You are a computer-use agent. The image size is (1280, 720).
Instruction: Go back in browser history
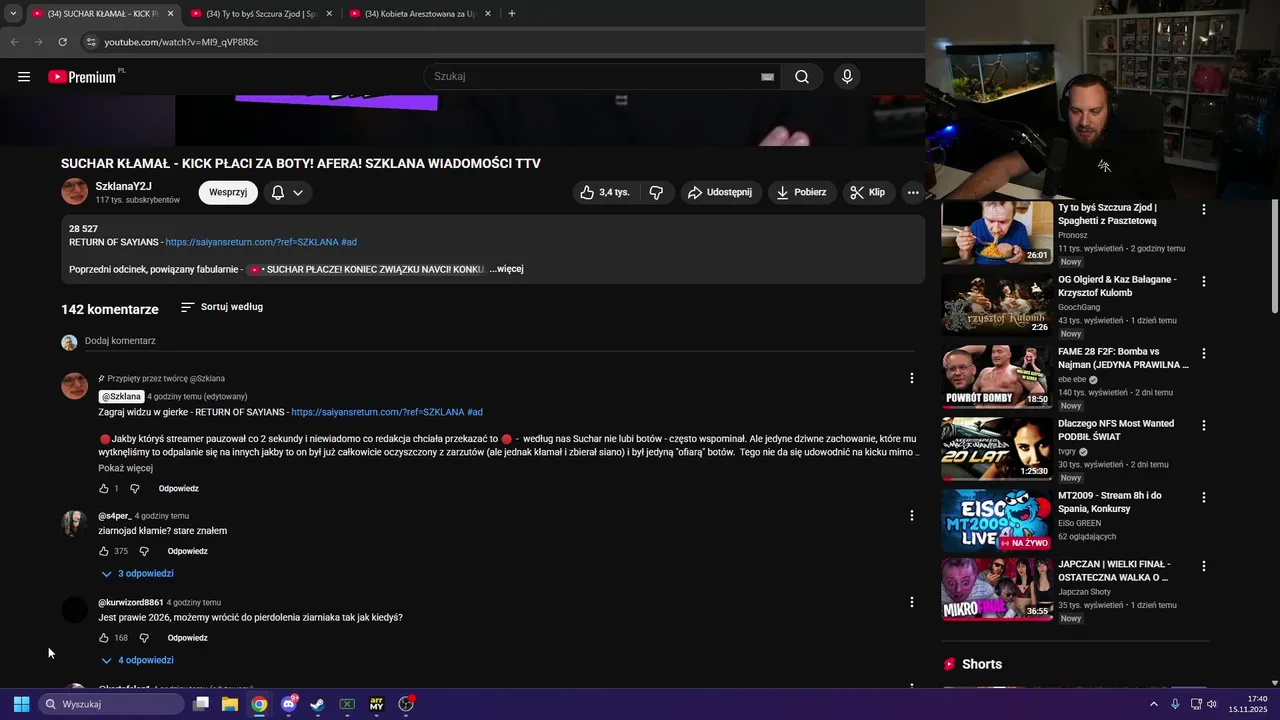pos(14,42)
